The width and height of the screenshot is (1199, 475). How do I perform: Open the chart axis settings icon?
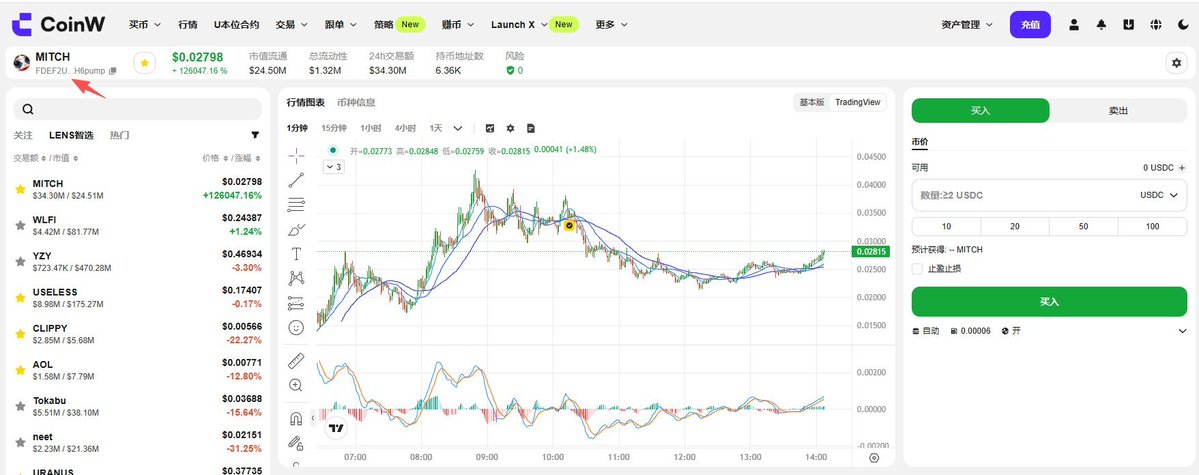(x=874, y=457)
